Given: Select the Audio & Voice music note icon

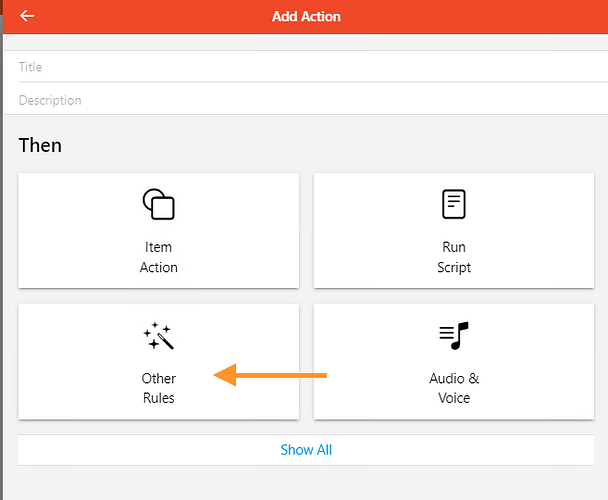Looking at the screenshot, I should (x=454, y=336).
